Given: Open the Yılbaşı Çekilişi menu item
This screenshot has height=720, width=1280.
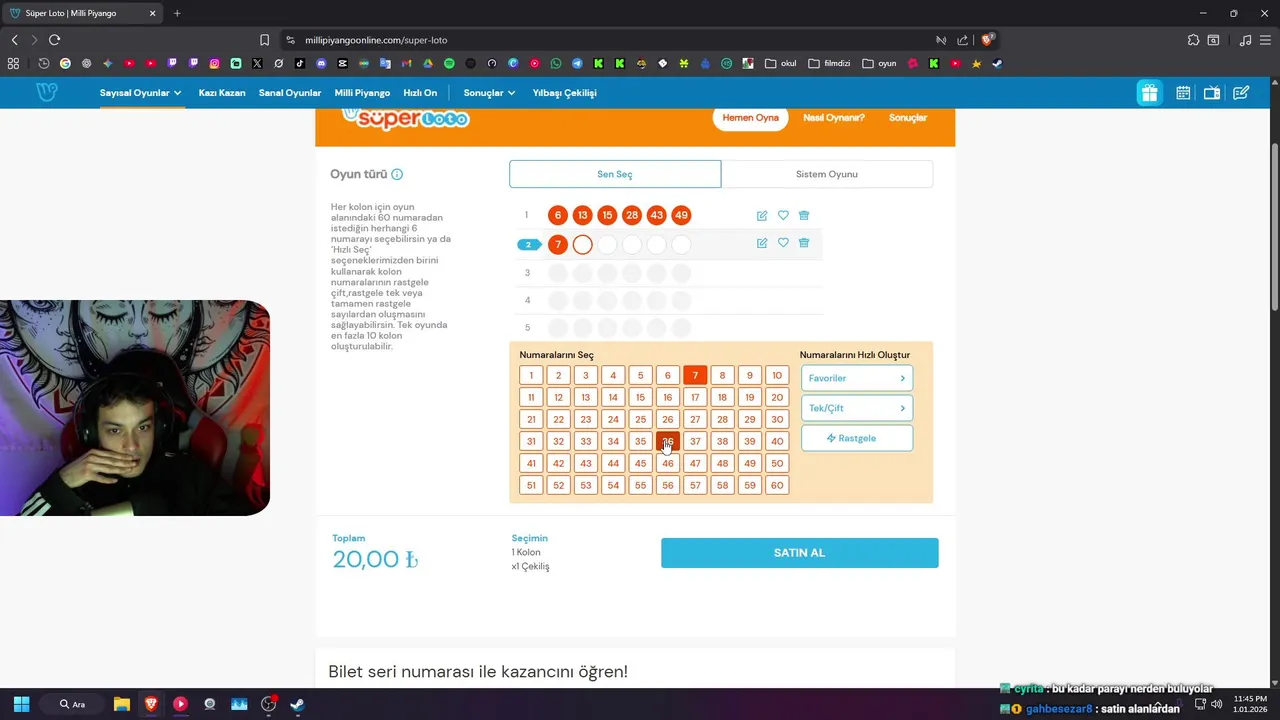Looking at the screenshot, I should pyautogui.click(x=565, y=93).
